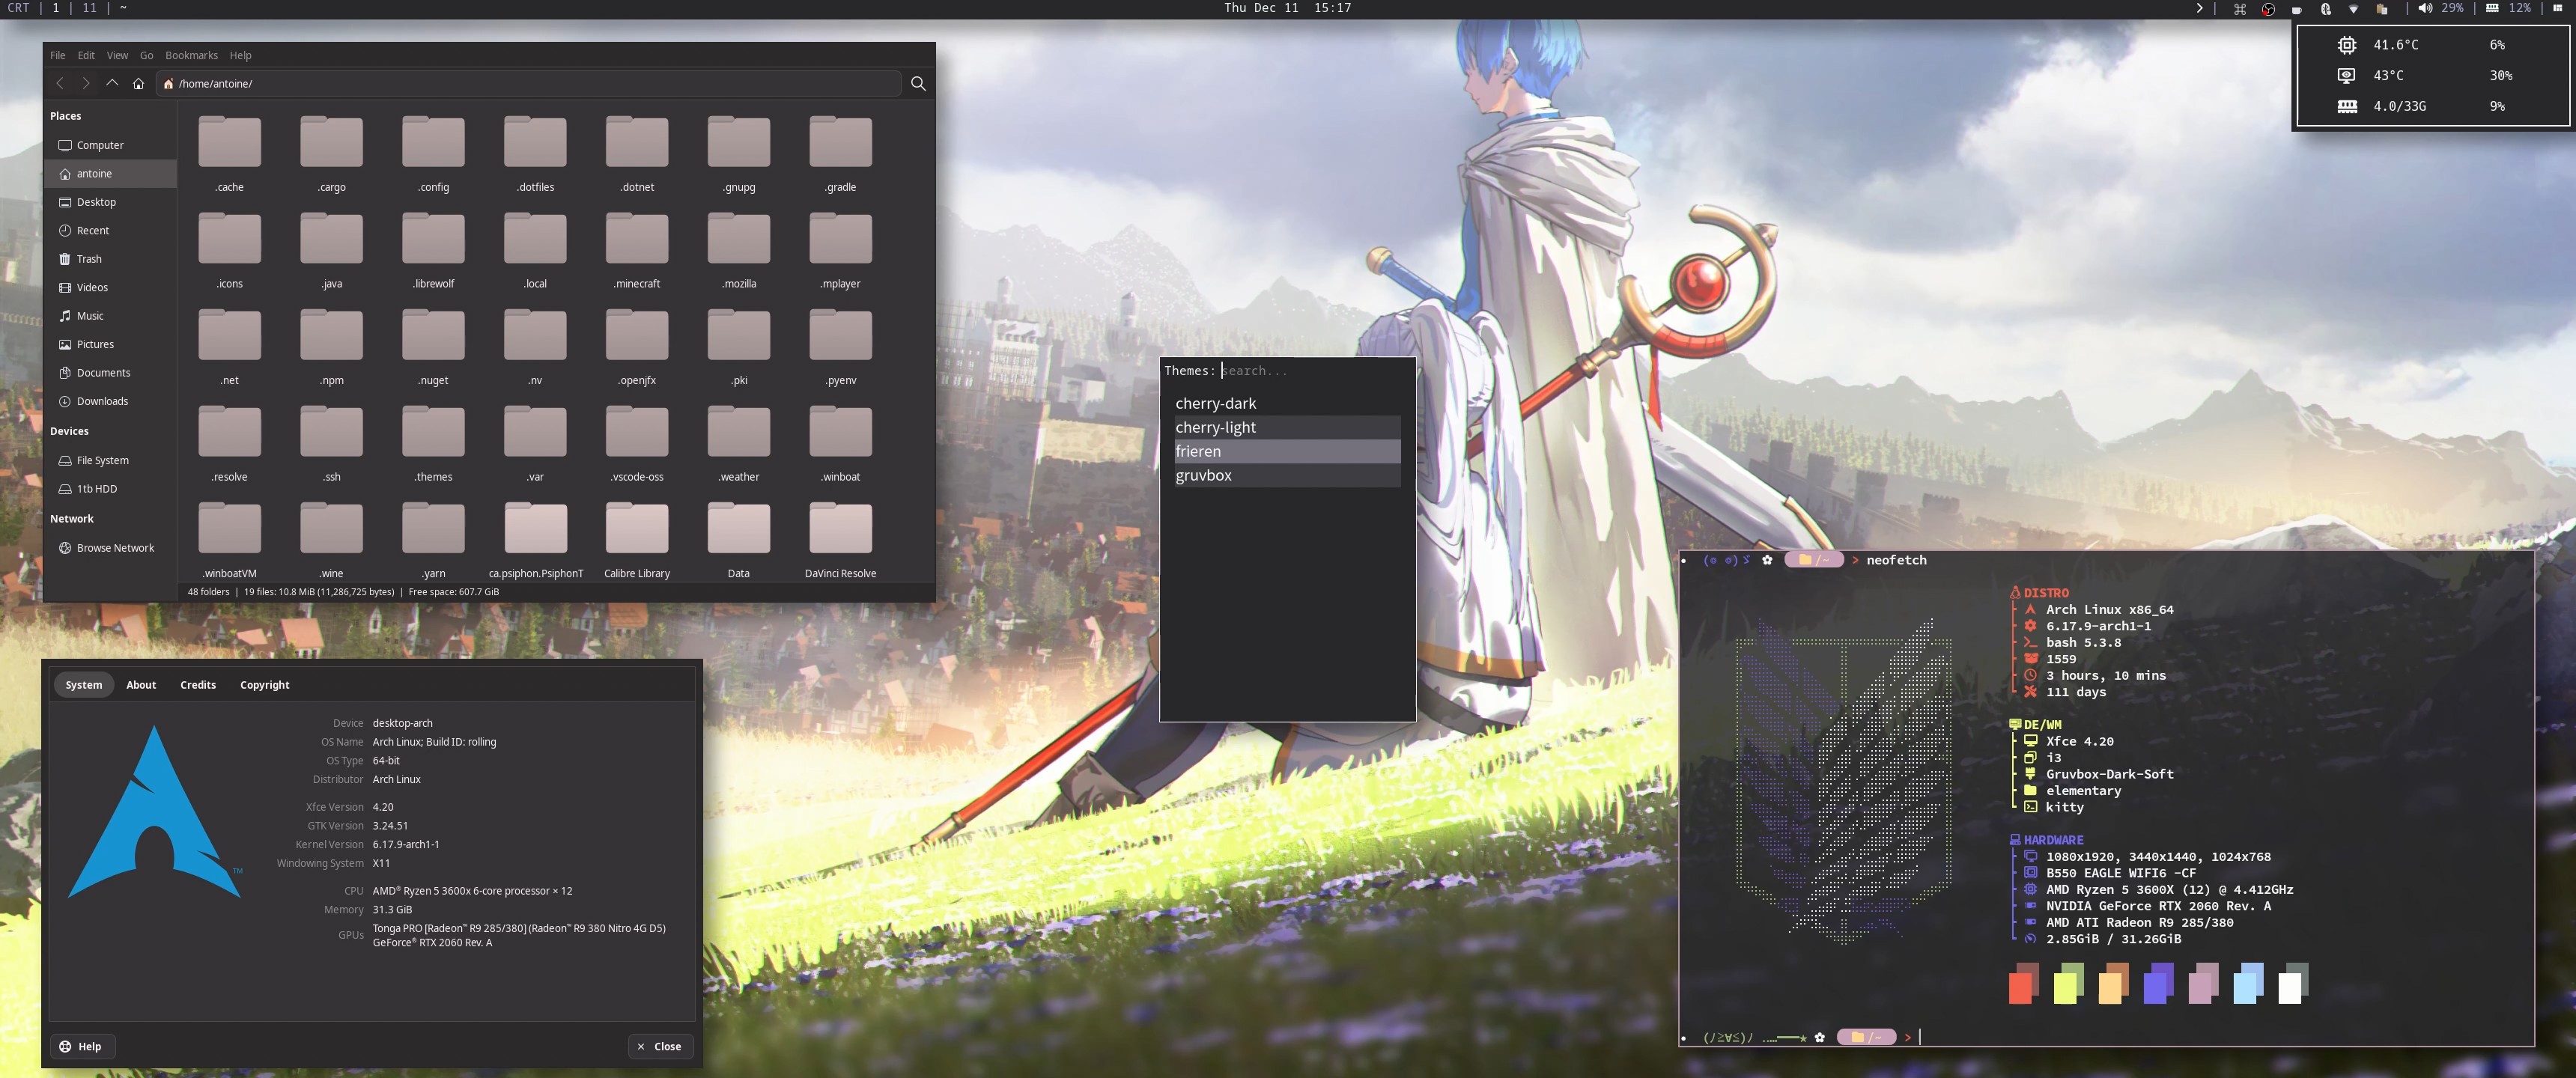Image resolution: width=2576 pixels, height=1078 pixels.
Task: Open Trash in the sidebar
Action: point(110,259)
